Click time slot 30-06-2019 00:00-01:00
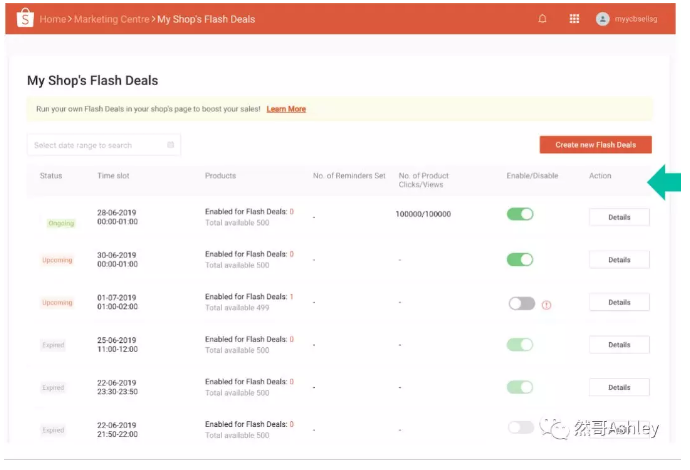Image resolution: width=690 pixels, height=470 pixels. [x=117, y=260]
